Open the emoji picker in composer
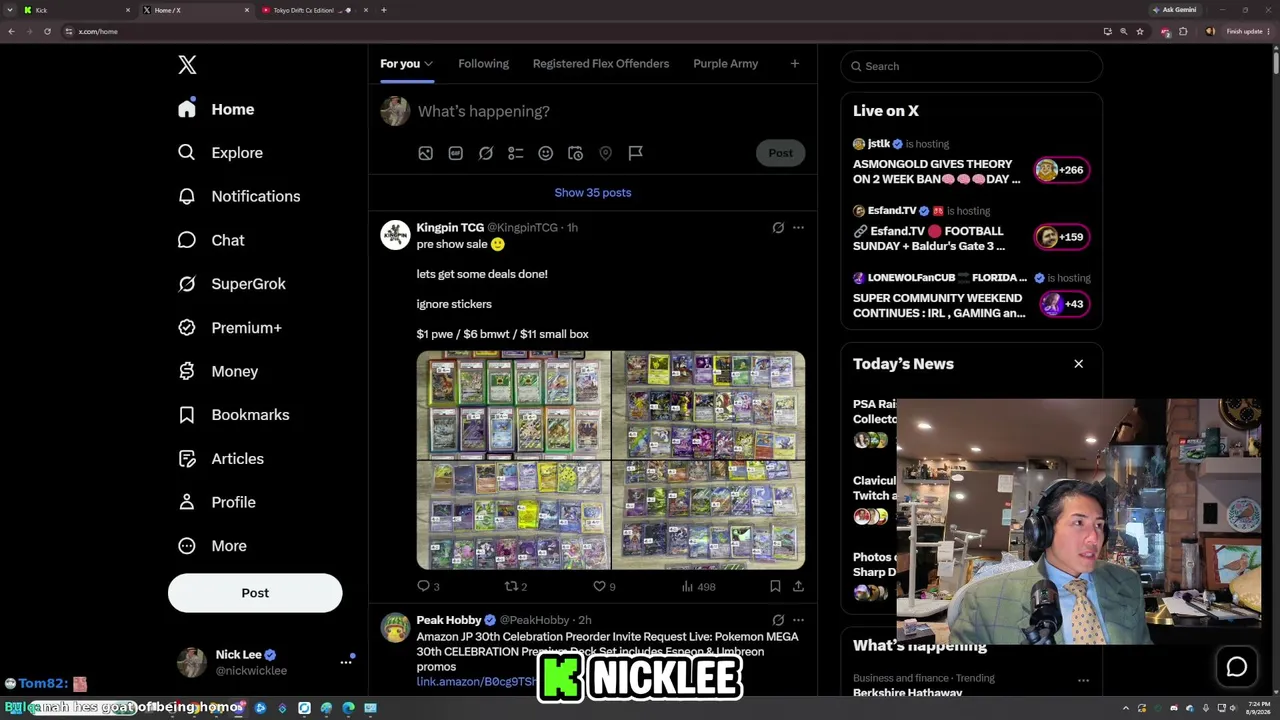Viewport: 1280px width, 720px height. click(x=546, y=153)
